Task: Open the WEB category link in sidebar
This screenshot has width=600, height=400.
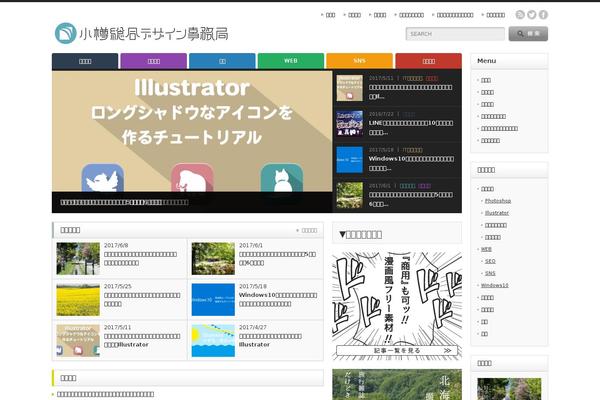Action: pos(486,249)
